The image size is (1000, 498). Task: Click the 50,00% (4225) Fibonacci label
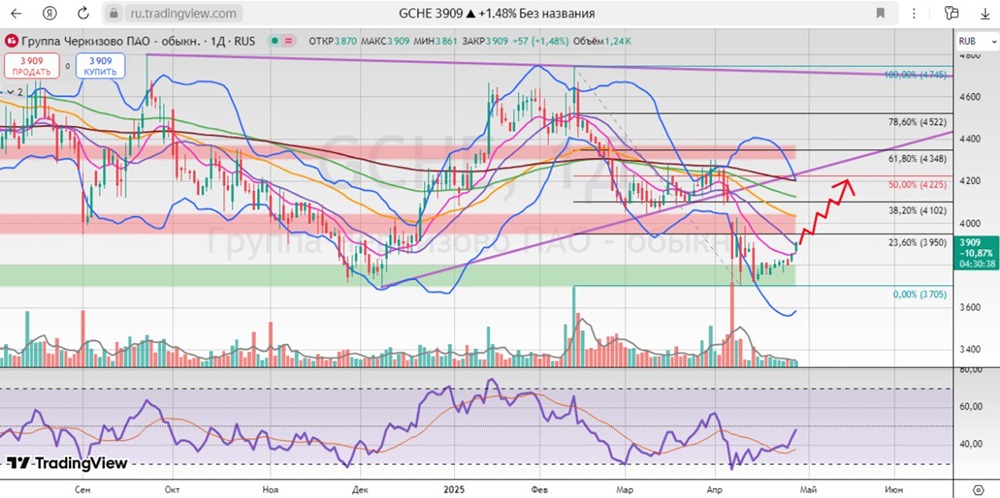click(x=917, y=184)
